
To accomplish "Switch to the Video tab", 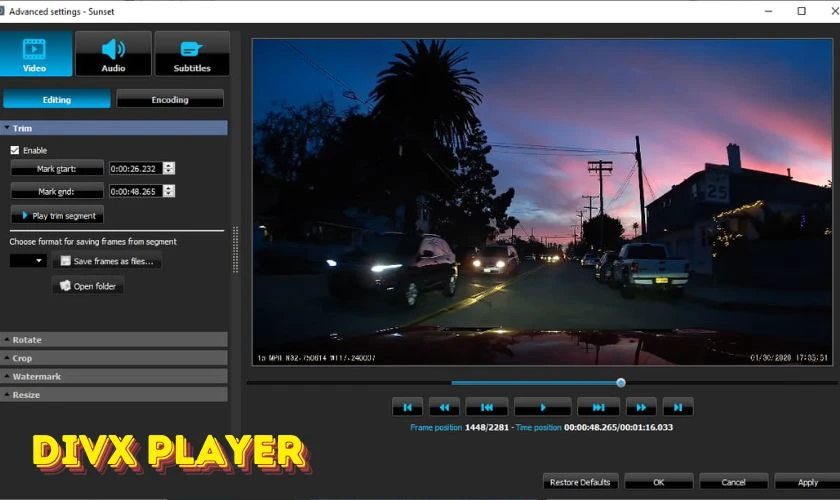I will (35, 54).
